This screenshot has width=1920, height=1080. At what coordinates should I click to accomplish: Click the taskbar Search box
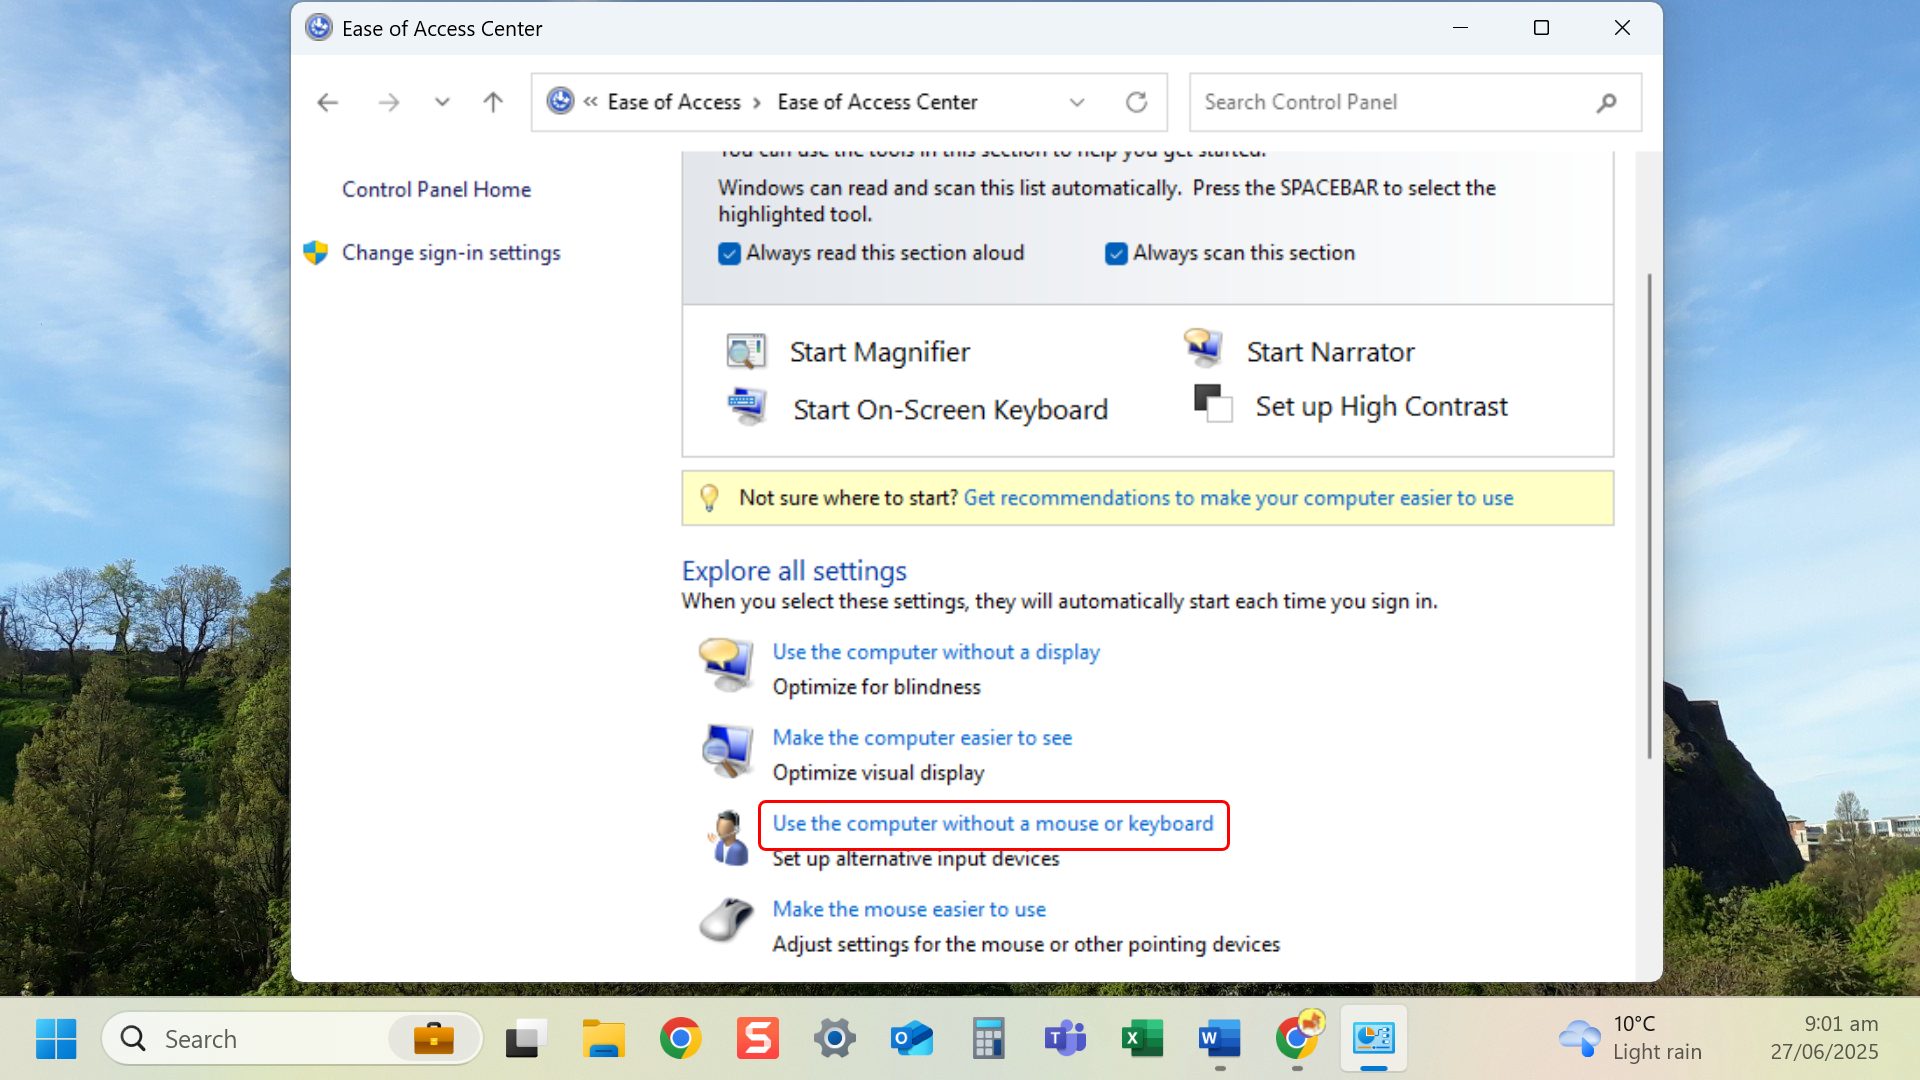[292, 1039]
